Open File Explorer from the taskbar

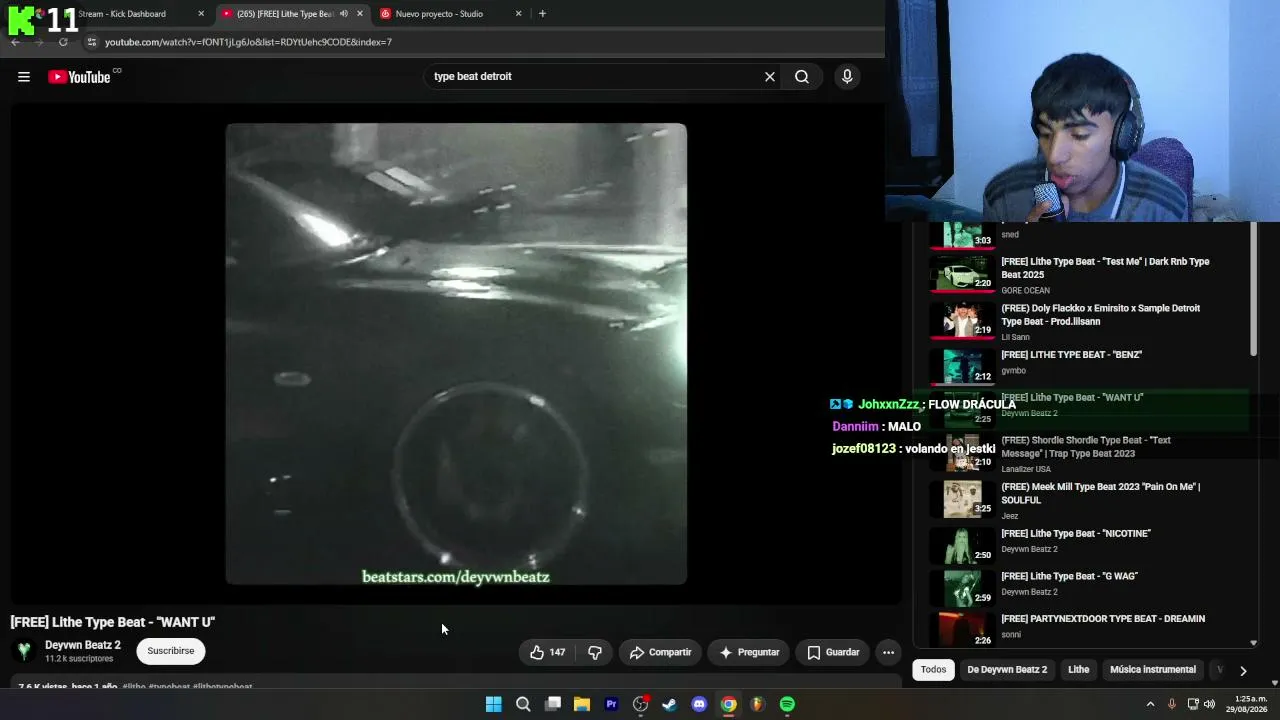(x=582, y=704)
